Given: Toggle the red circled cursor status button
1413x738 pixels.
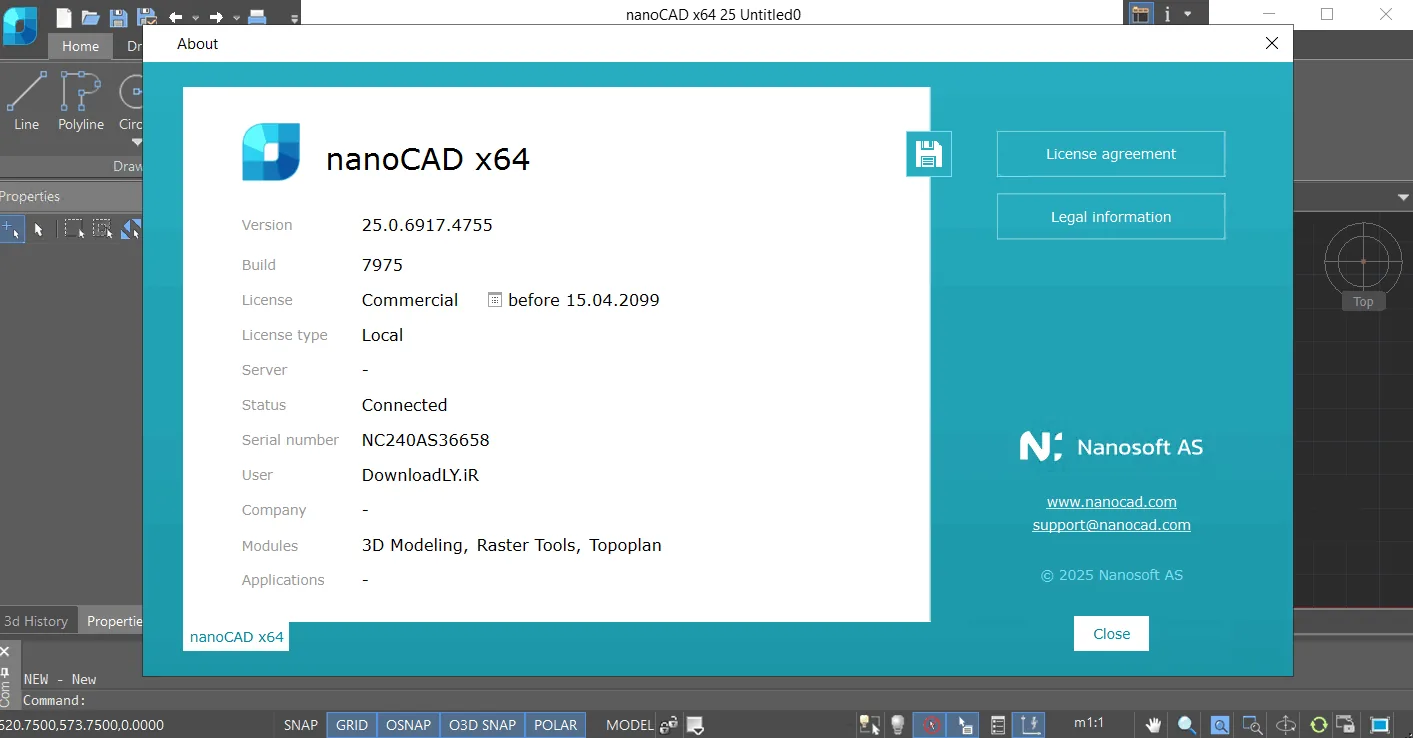Looking at the screenshot, I should [x=931, y=725].
